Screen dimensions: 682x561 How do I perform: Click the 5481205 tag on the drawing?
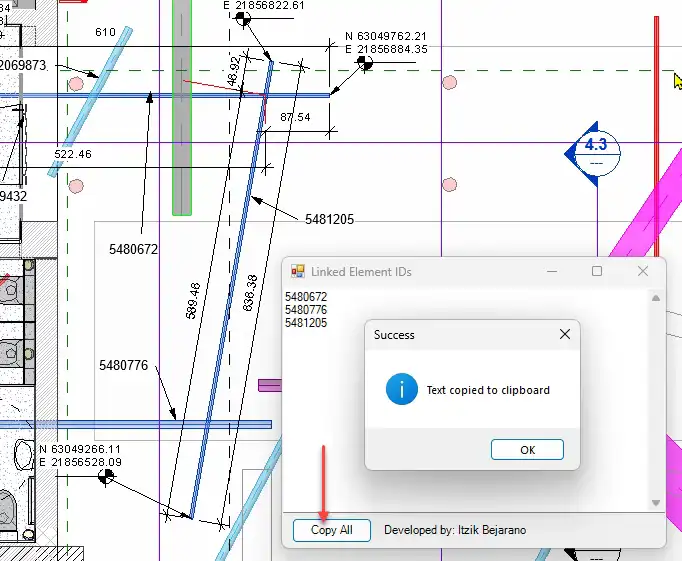[x=329, y=219]
